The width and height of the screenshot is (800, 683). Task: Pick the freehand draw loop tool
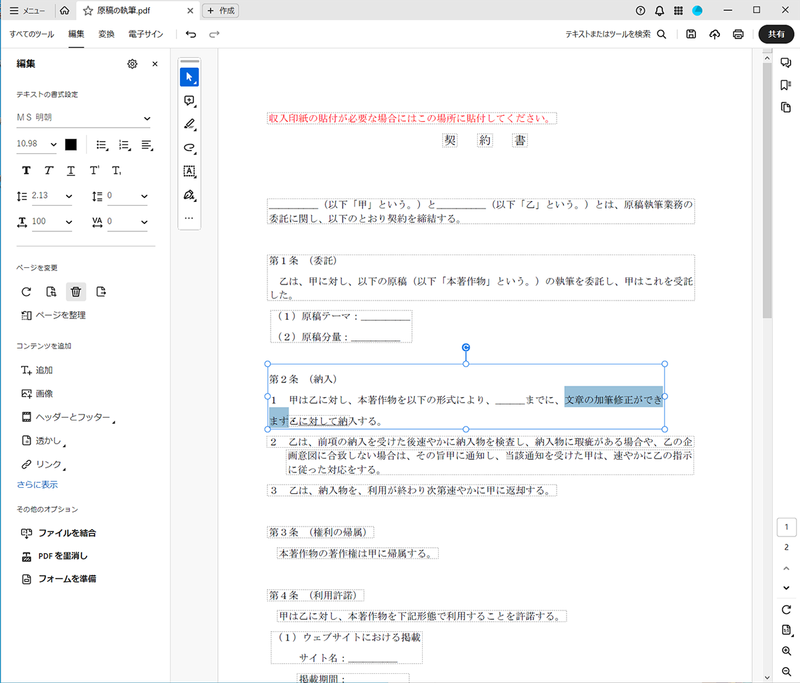(x=189, y=148)
